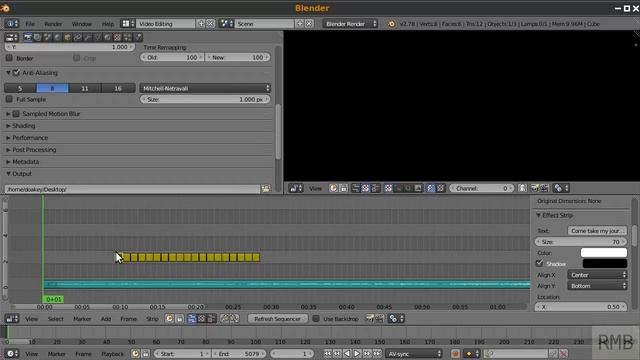
Task: Delete the Video Editing screen layout
Action: 211,24
